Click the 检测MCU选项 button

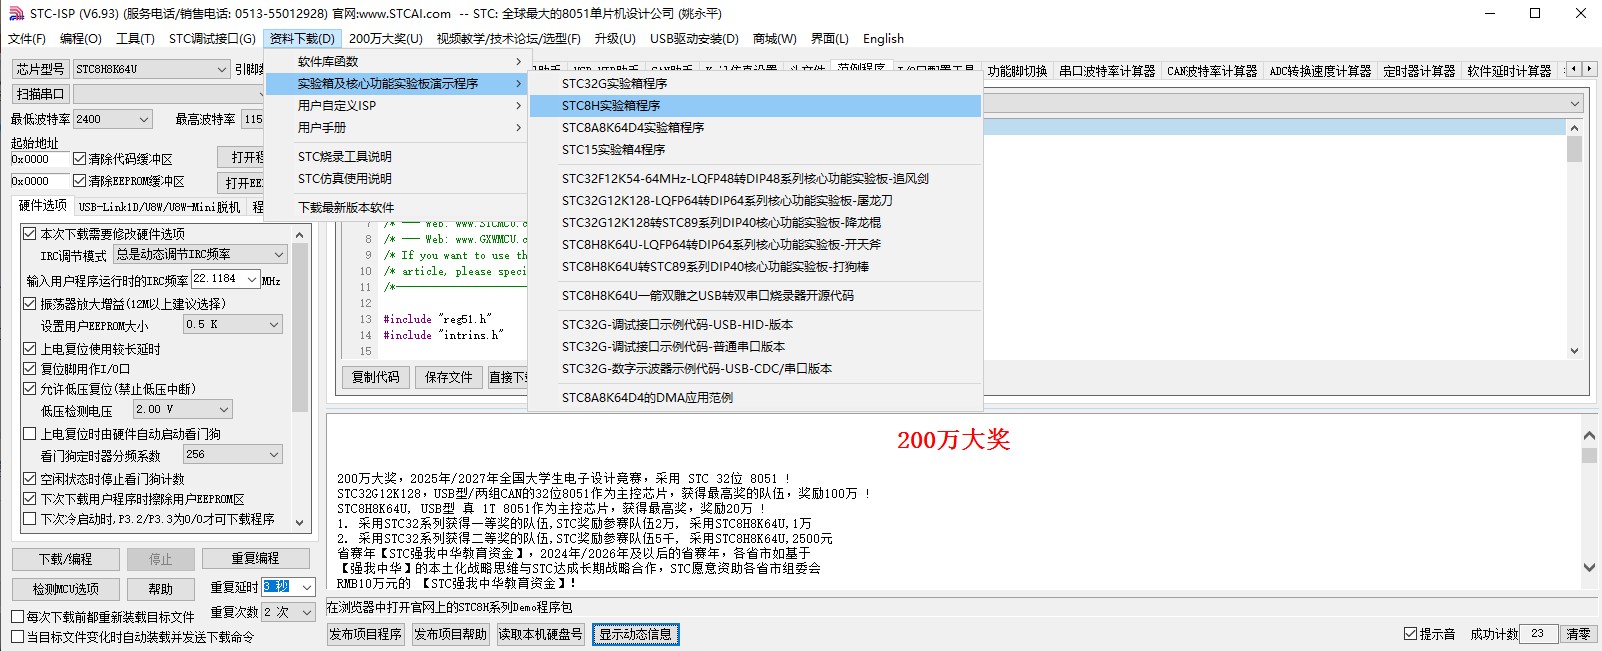pos(66,589)
